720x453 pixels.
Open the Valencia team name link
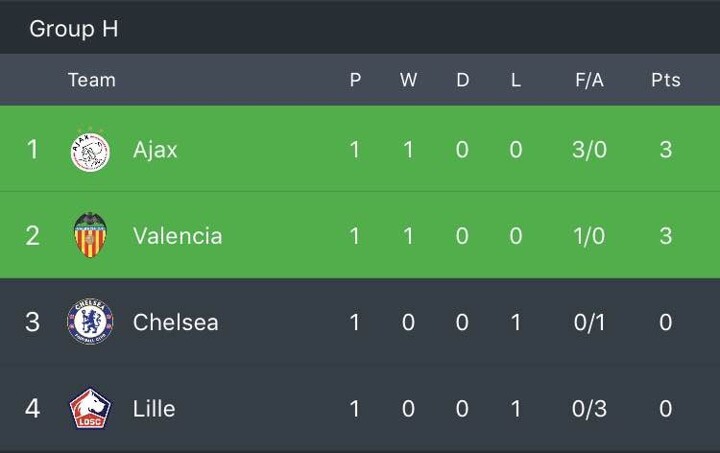[177, 236]
